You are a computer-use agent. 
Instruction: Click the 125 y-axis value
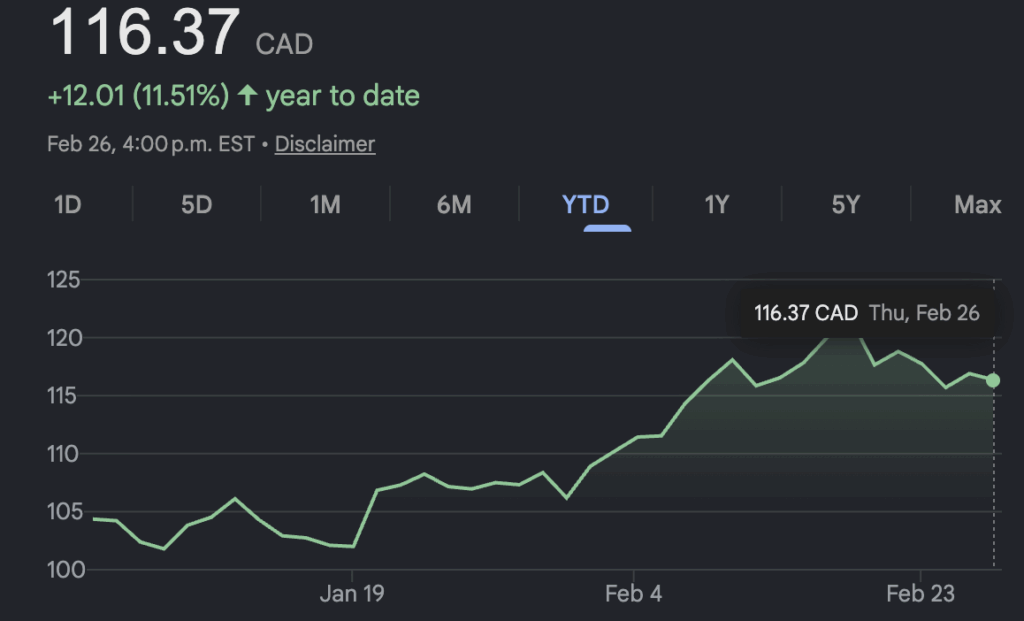point(64,280)
